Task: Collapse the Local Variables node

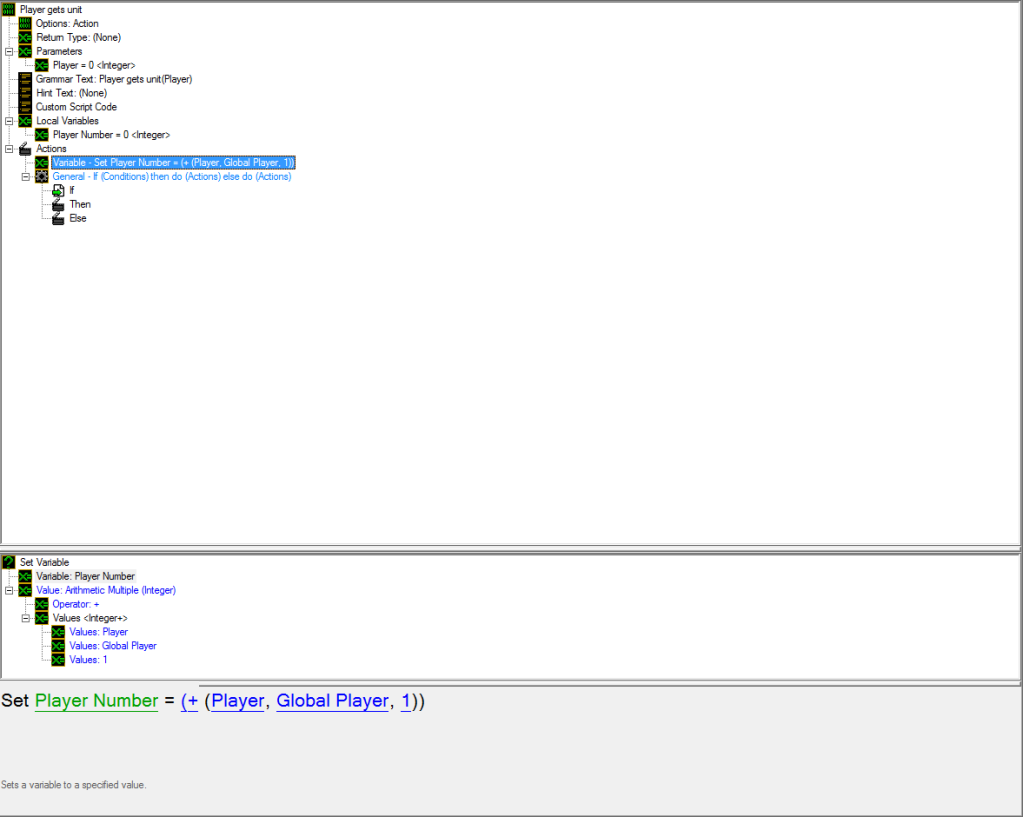Action: coord(9,121)
